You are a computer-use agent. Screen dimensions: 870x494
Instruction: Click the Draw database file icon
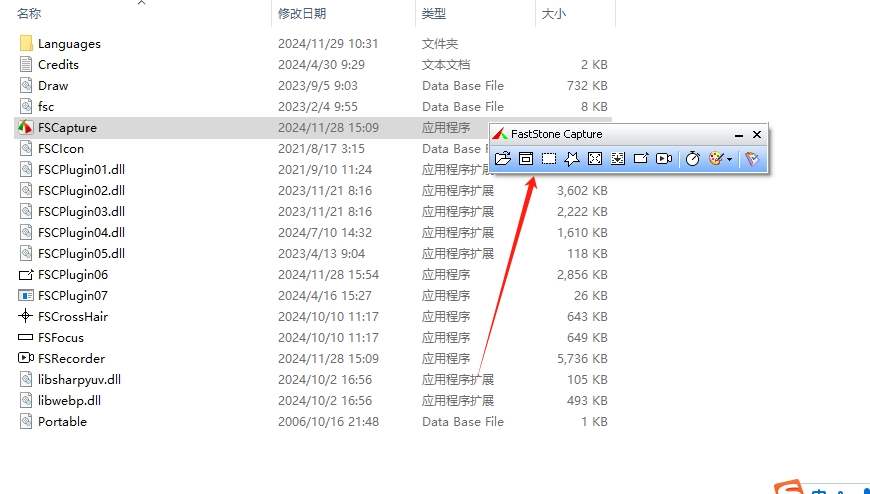coord(26,85)
